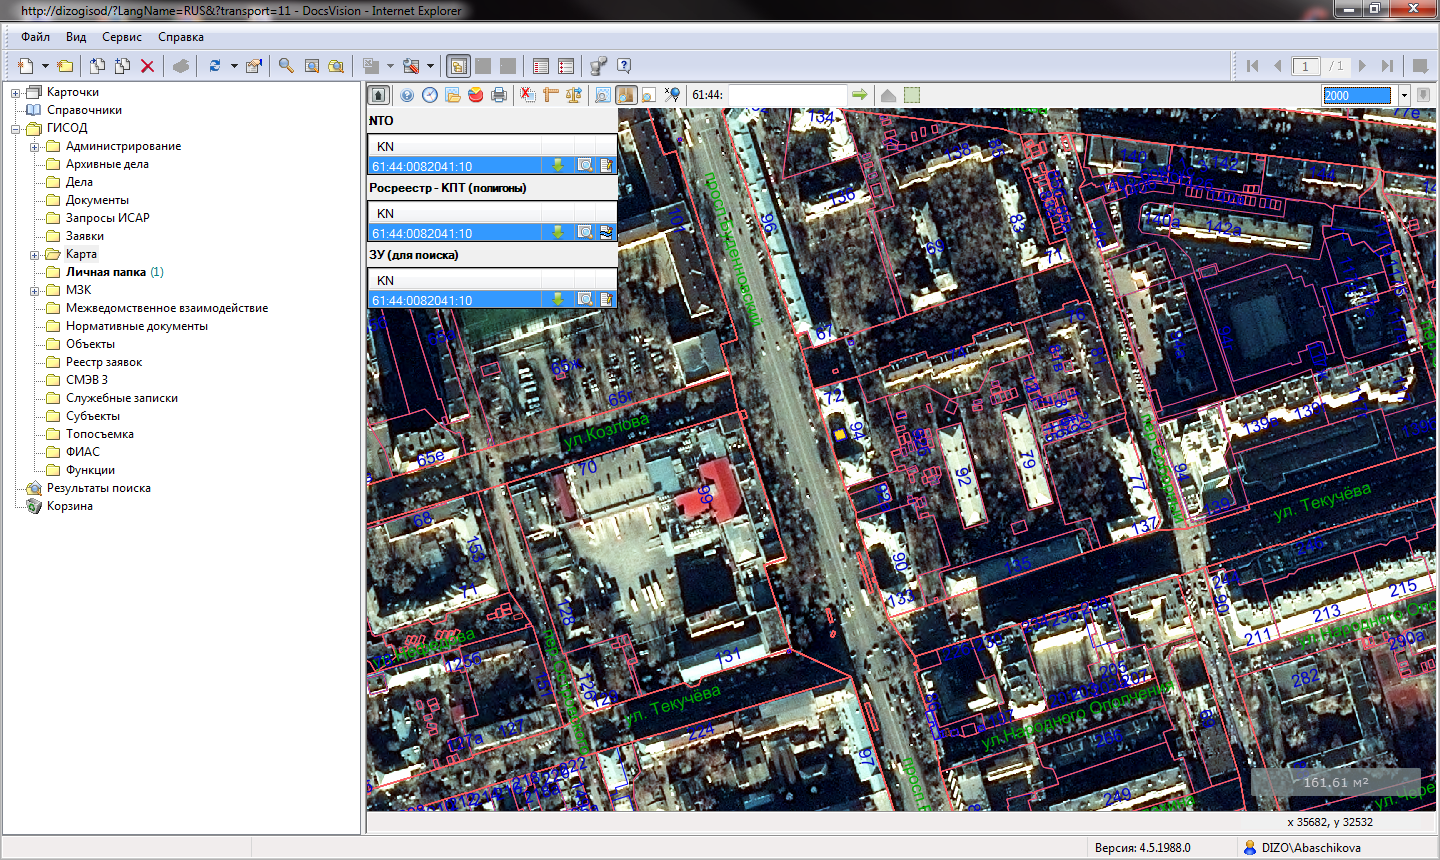Screen dimensions: 1440x860
Task: Open the Корзина recycle bin item
Action: pyautogui.click(x=70, y=506)
